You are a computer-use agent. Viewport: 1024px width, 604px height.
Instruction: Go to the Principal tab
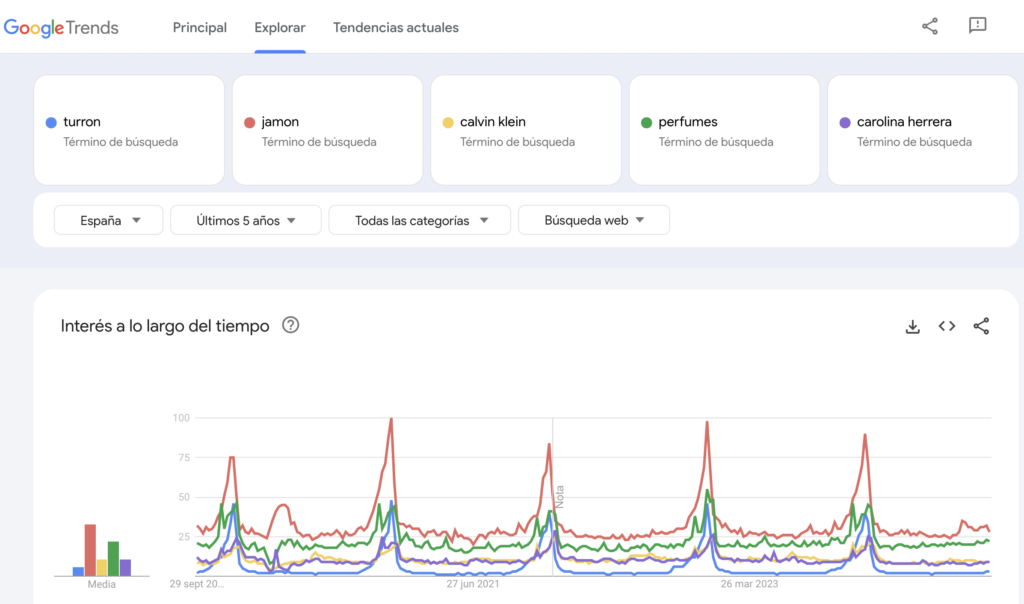click(200, 27)
